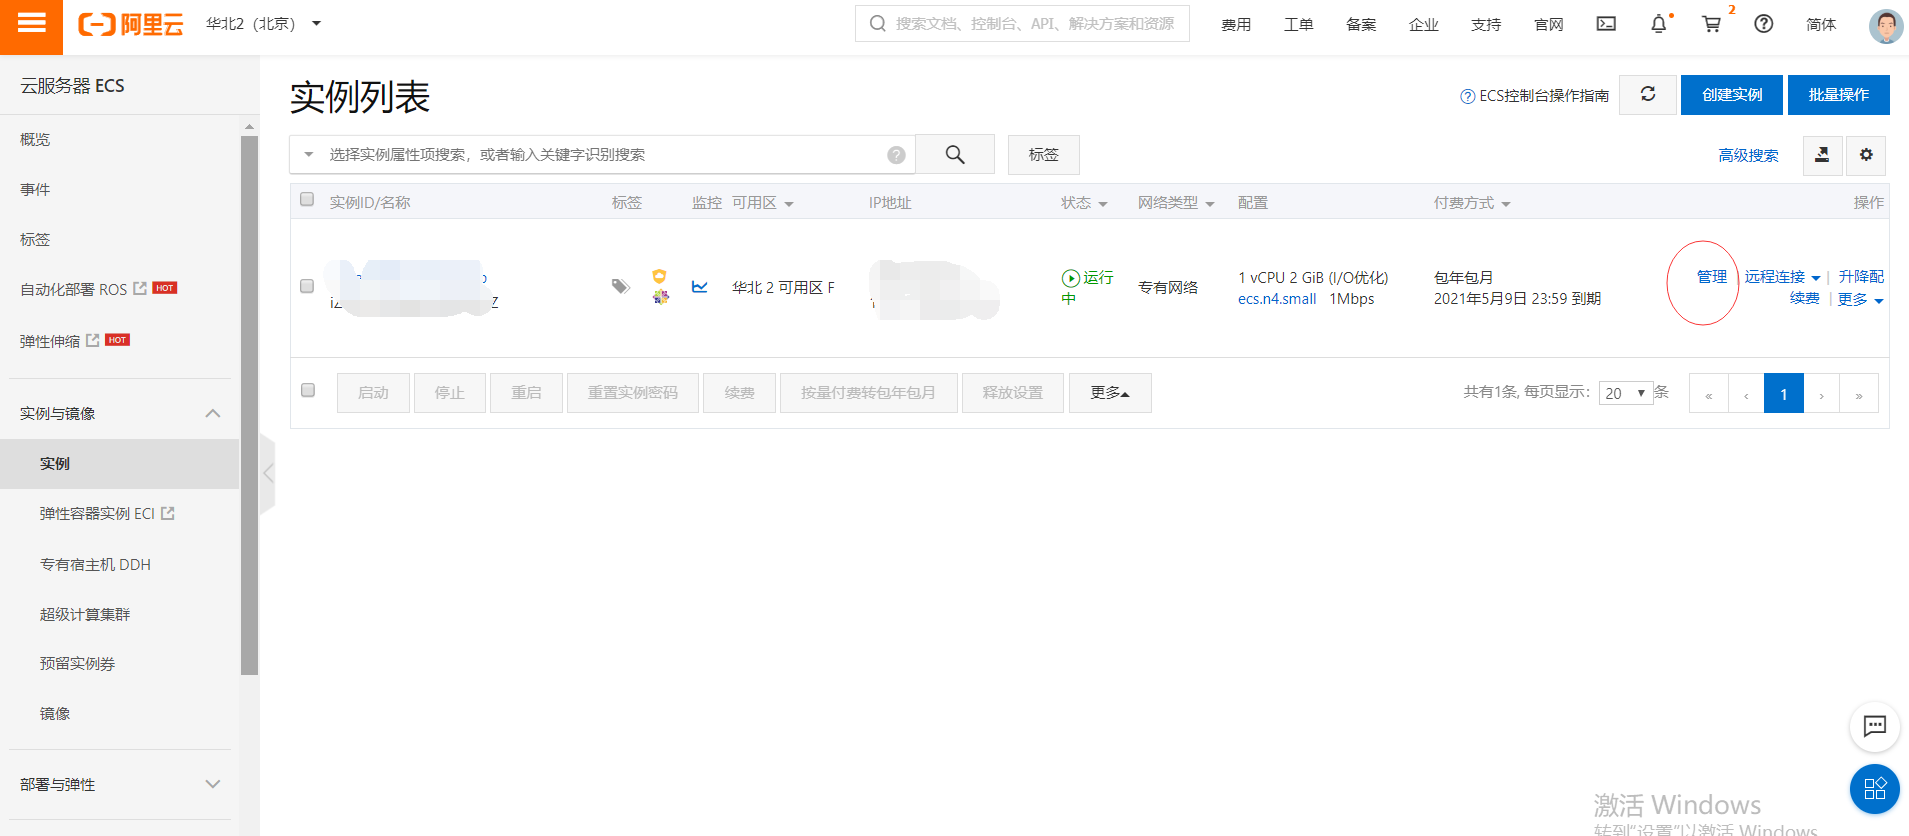Click the instance security shield icon
This screenshot has width=1909, height=836.
pyautogui.click(x=659, y=277)
